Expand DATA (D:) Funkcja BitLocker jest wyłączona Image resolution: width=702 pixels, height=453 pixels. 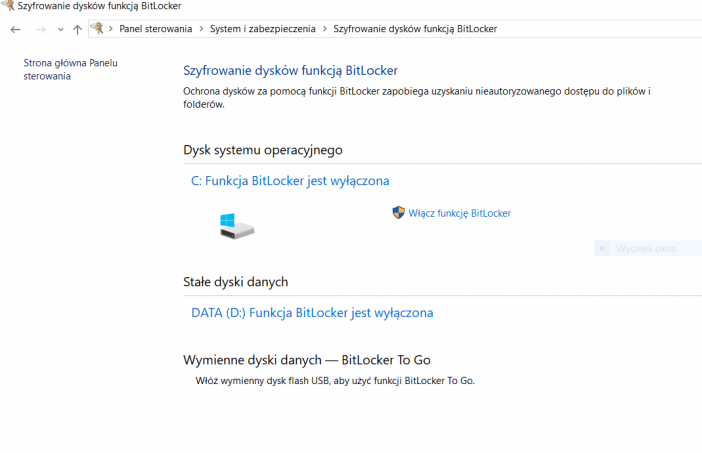pos(312,313)
